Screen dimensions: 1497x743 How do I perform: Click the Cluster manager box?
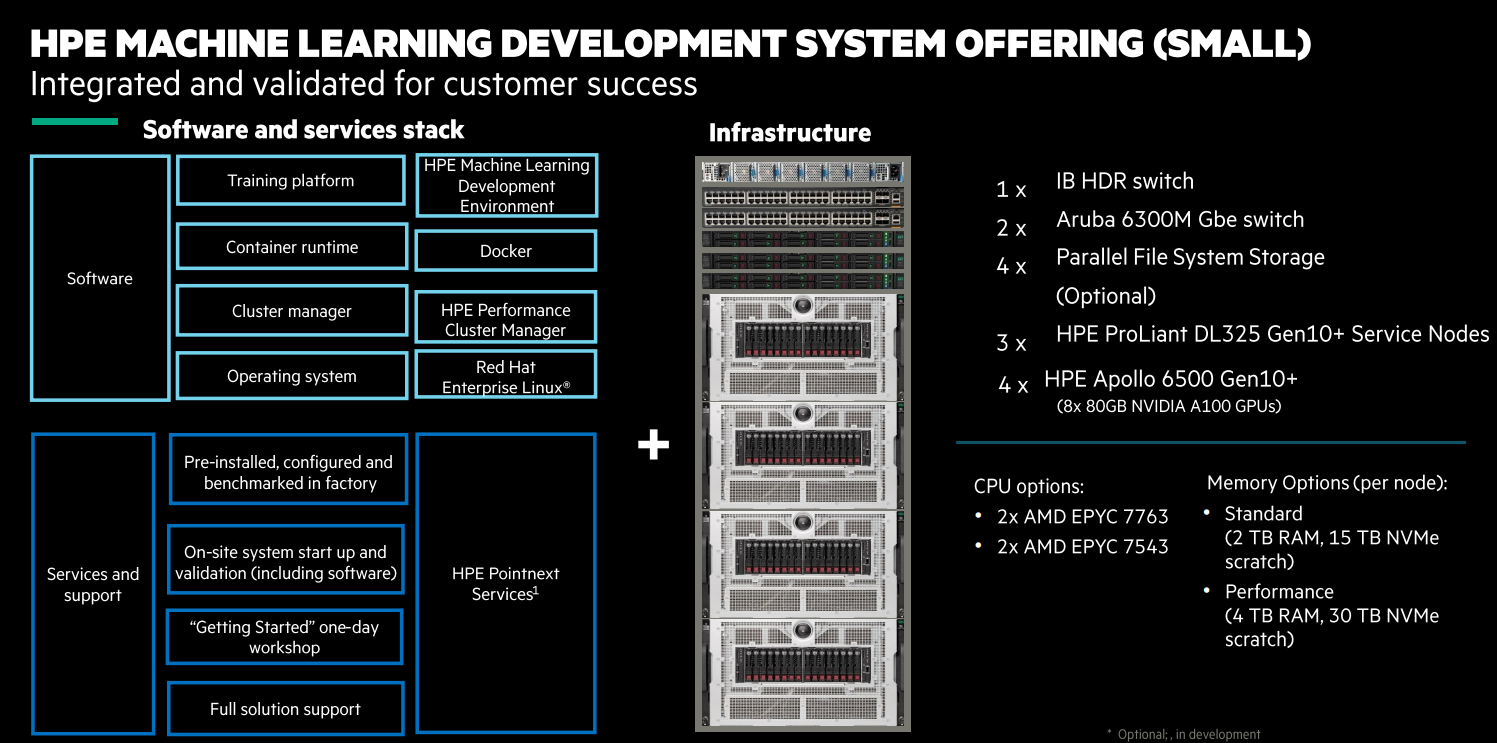tap(291, 310)
